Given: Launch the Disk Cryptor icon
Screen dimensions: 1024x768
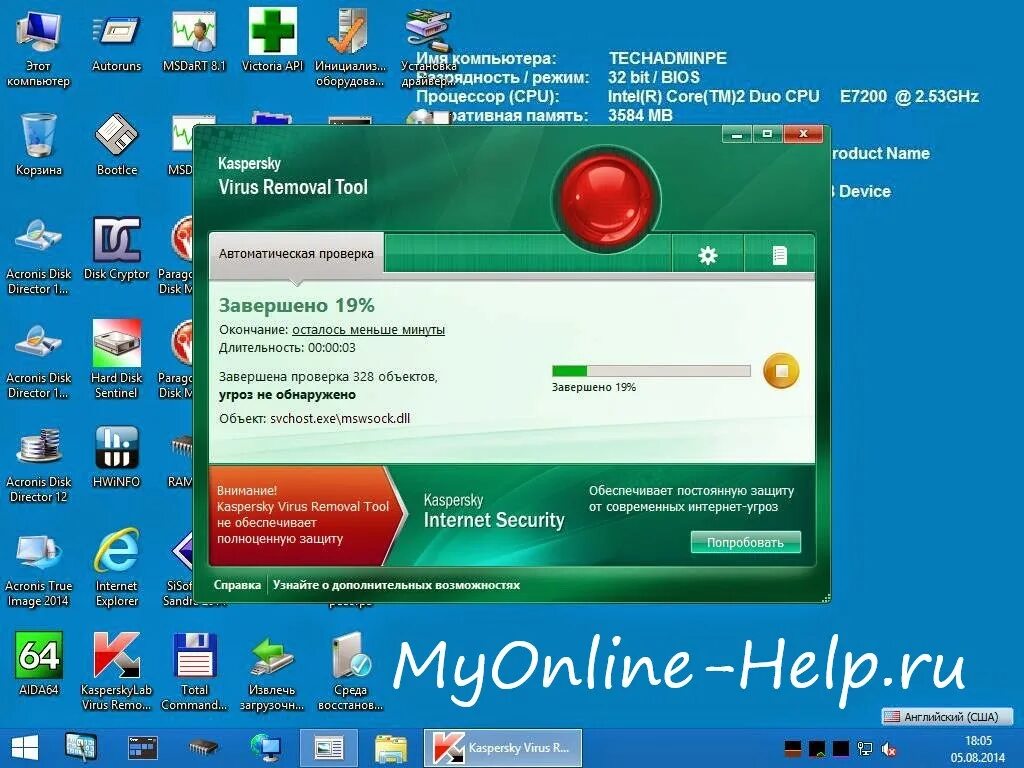Looking at the screenshot, I should click(116, 249).
